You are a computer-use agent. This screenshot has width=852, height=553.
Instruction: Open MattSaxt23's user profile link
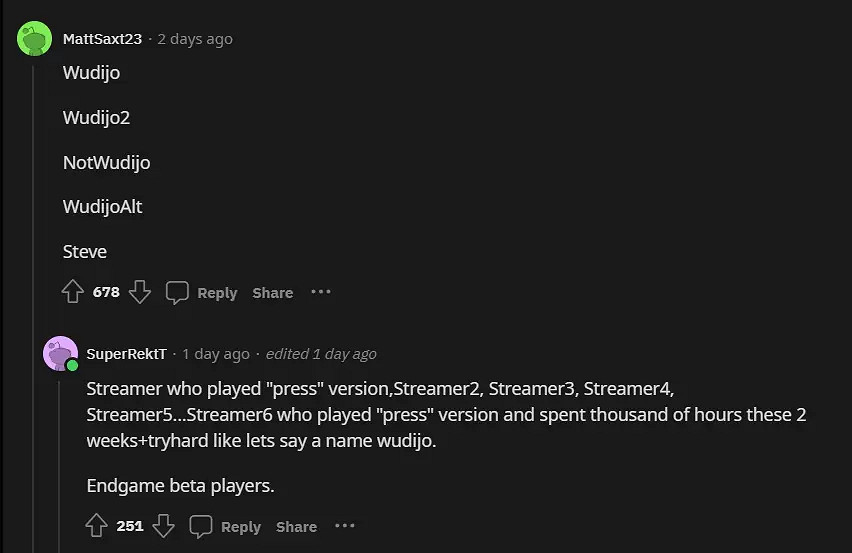pos(102,39)
